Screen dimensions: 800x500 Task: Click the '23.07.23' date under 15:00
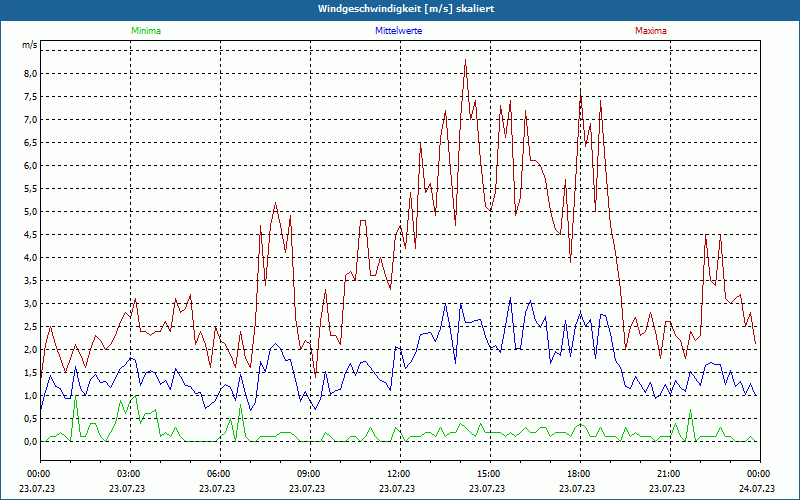tap(487, 488)
